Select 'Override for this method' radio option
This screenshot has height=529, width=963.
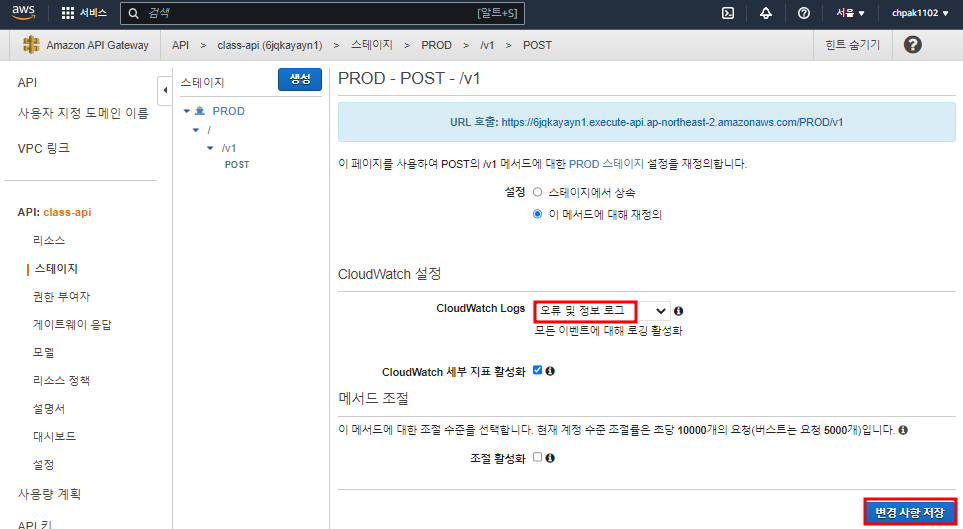pyautogui.click(x=537, y=214)
